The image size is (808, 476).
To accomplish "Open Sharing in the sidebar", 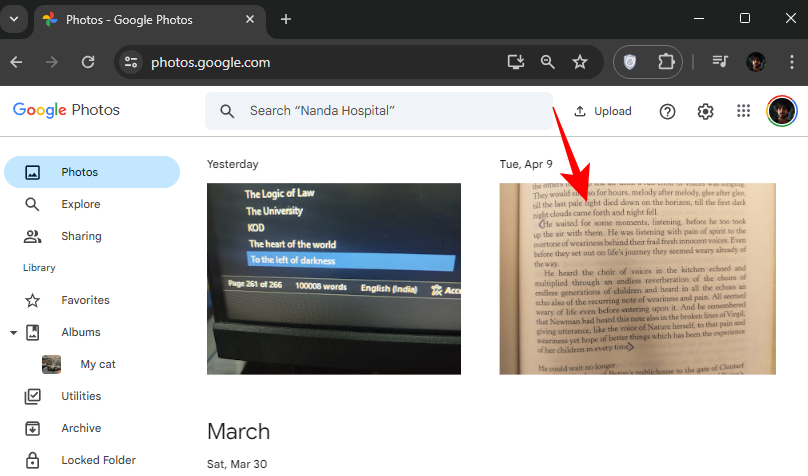I will pos(92,236).
